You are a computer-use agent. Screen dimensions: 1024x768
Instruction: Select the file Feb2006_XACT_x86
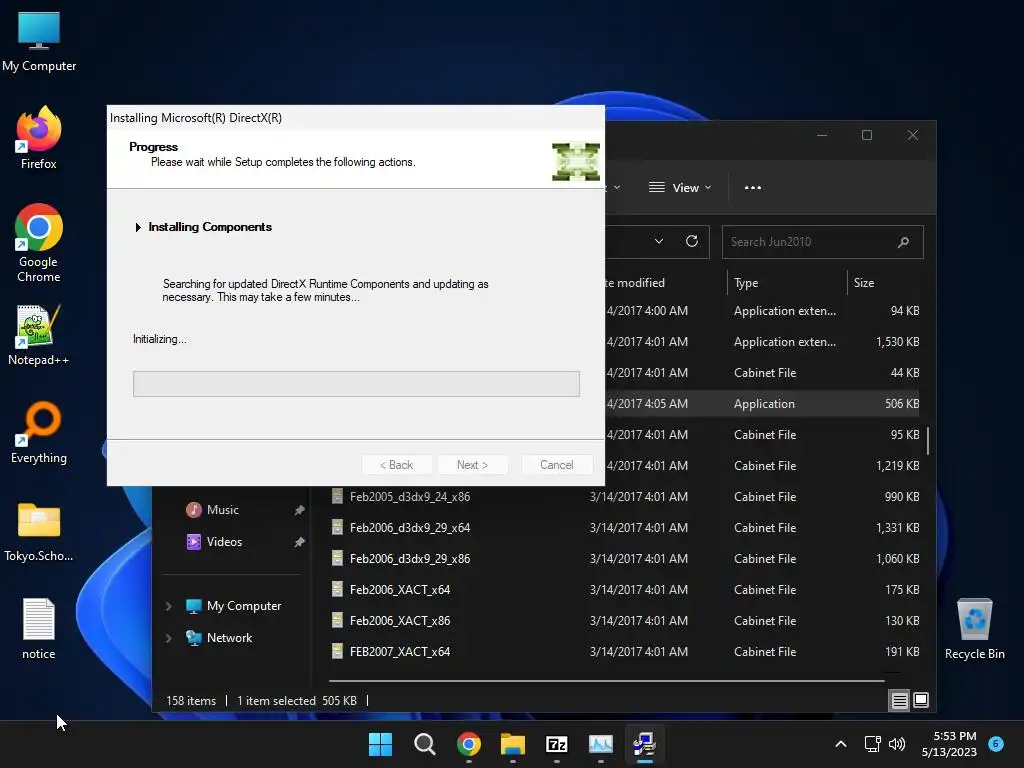[400, 621]
